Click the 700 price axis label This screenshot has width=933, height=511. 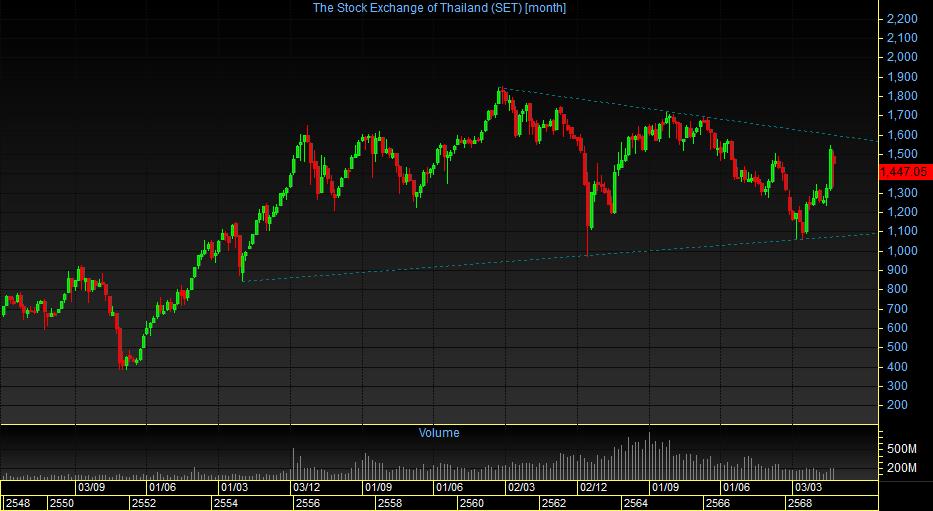coord(896,308)
